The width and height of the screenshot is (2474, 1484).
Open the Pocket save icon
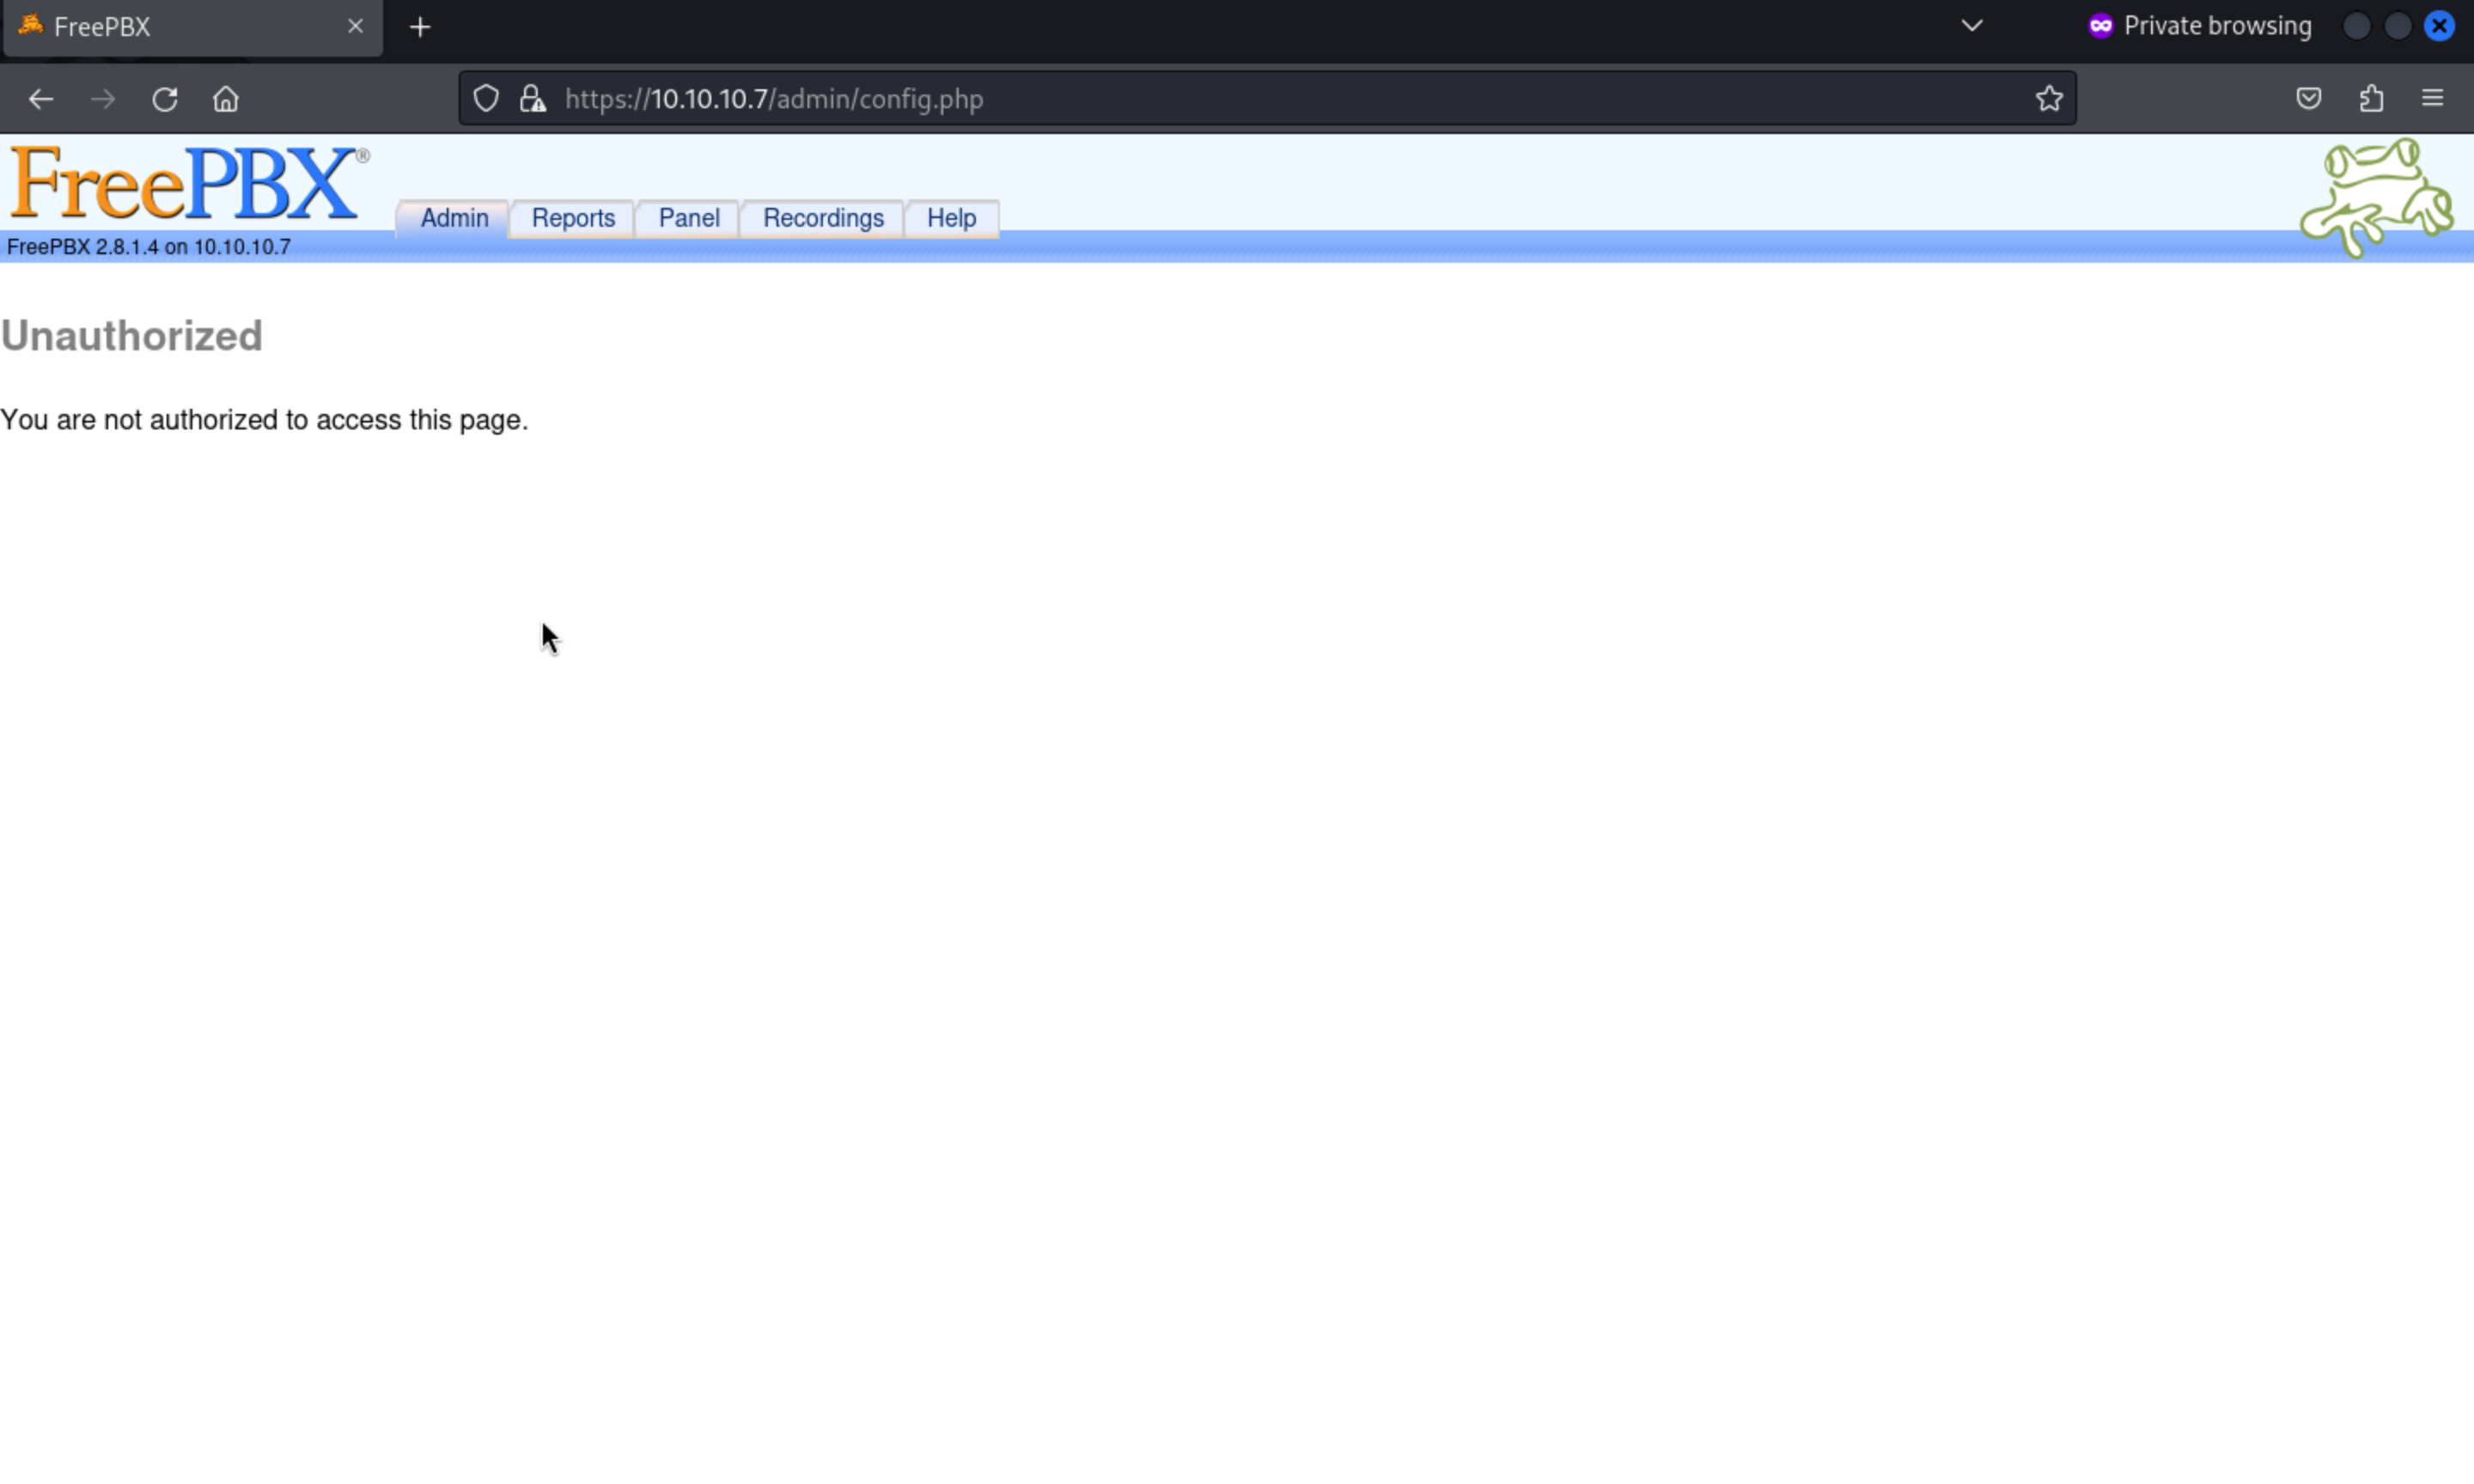click(2308, 99)
